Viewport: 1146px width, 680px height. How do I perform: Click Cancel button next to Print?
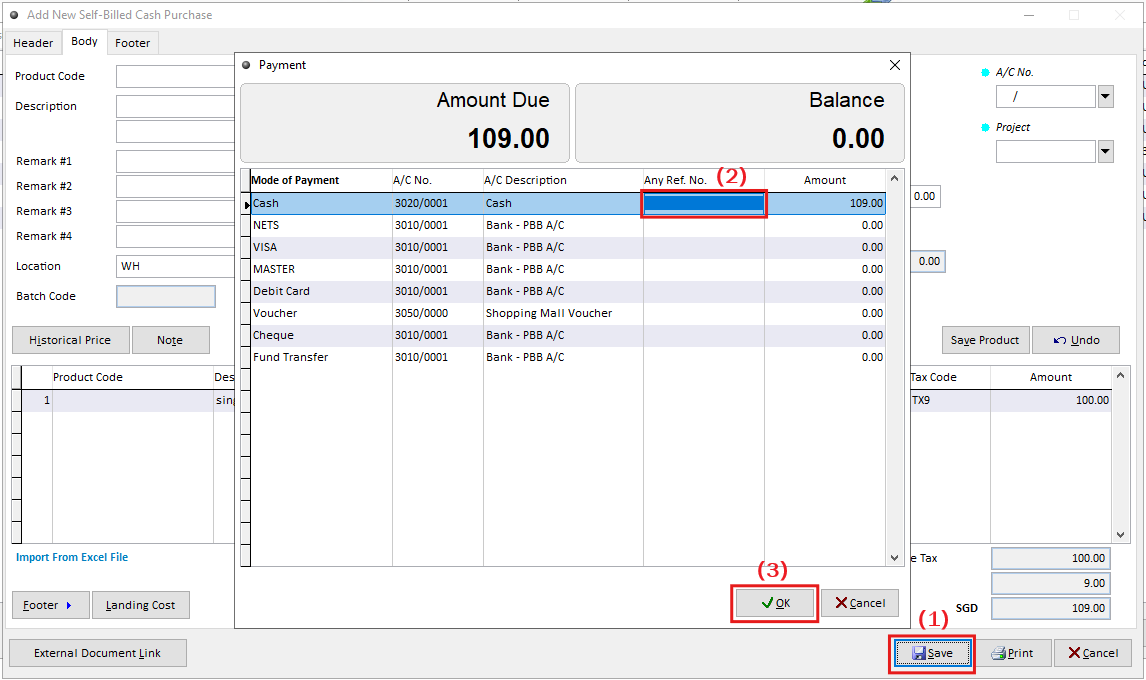point(1093,653)
